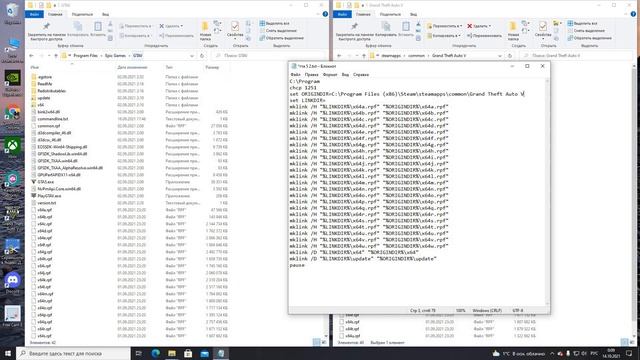Refresh Grand Theft Auto V folder view
The height and width of the screenshot is (360, 640).
click(x=510, y=56)
